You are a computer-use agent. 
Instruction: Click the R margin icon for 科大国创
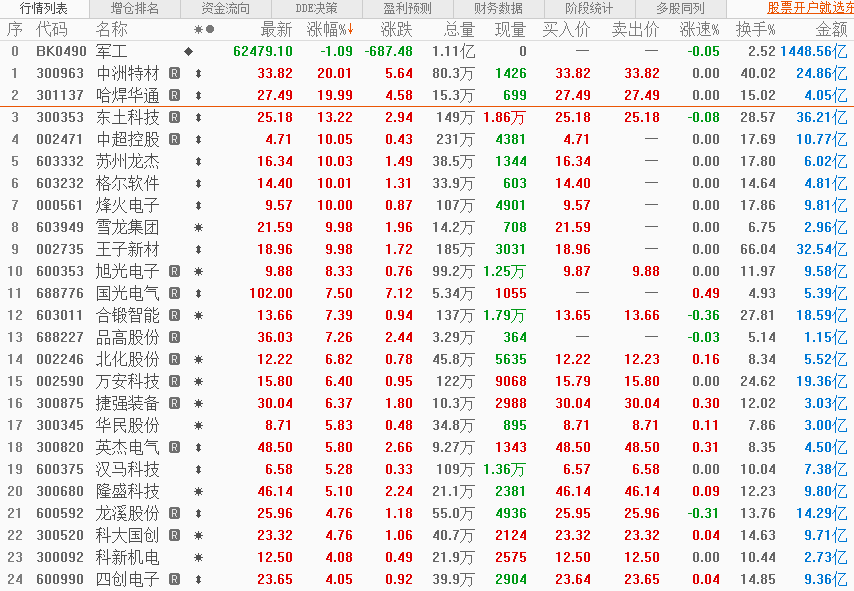pos(174,535)
